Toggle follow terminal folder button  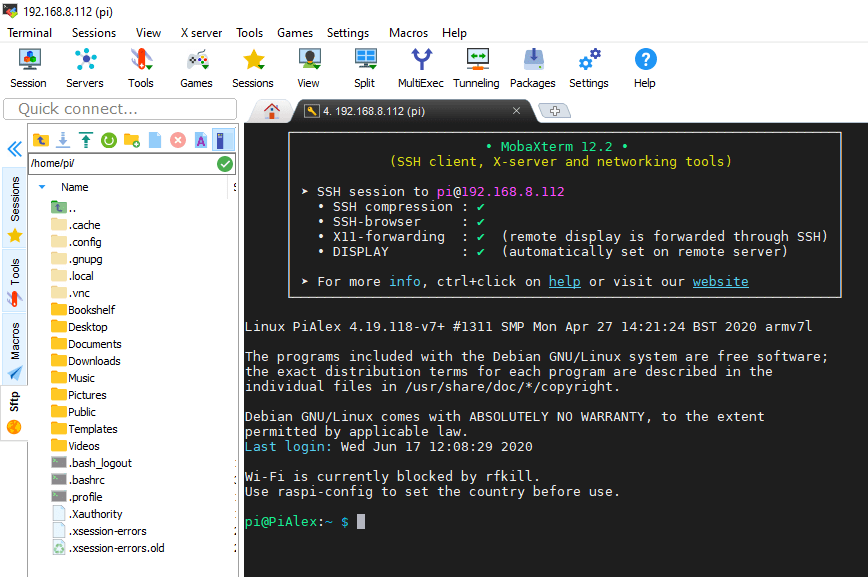coord(223,140)
